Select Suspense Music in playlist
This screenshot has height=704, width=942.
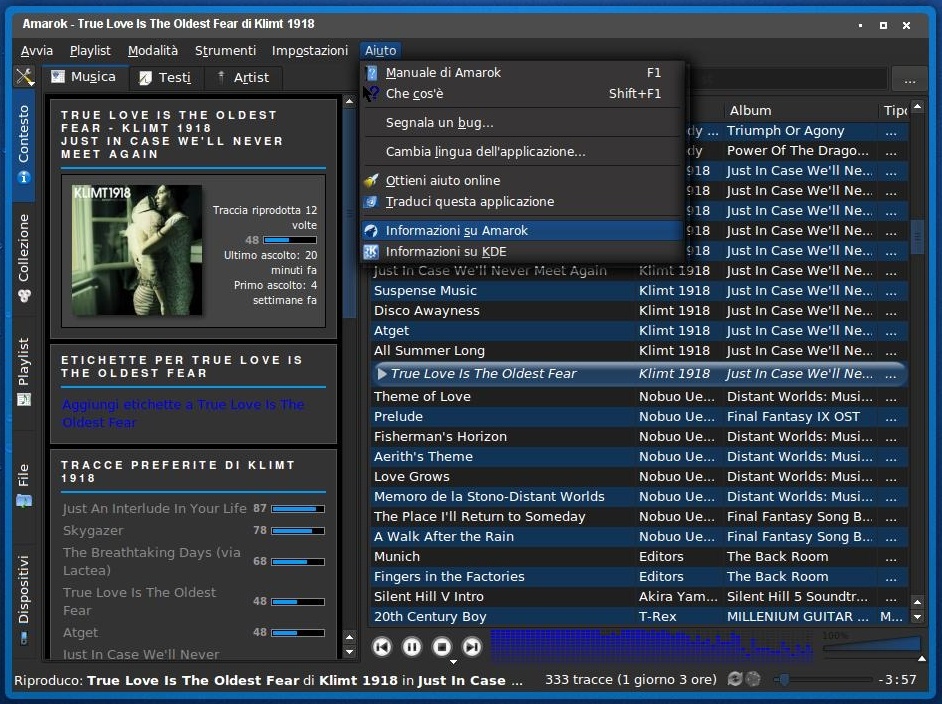pyautogui.click(x=639, y=291)
